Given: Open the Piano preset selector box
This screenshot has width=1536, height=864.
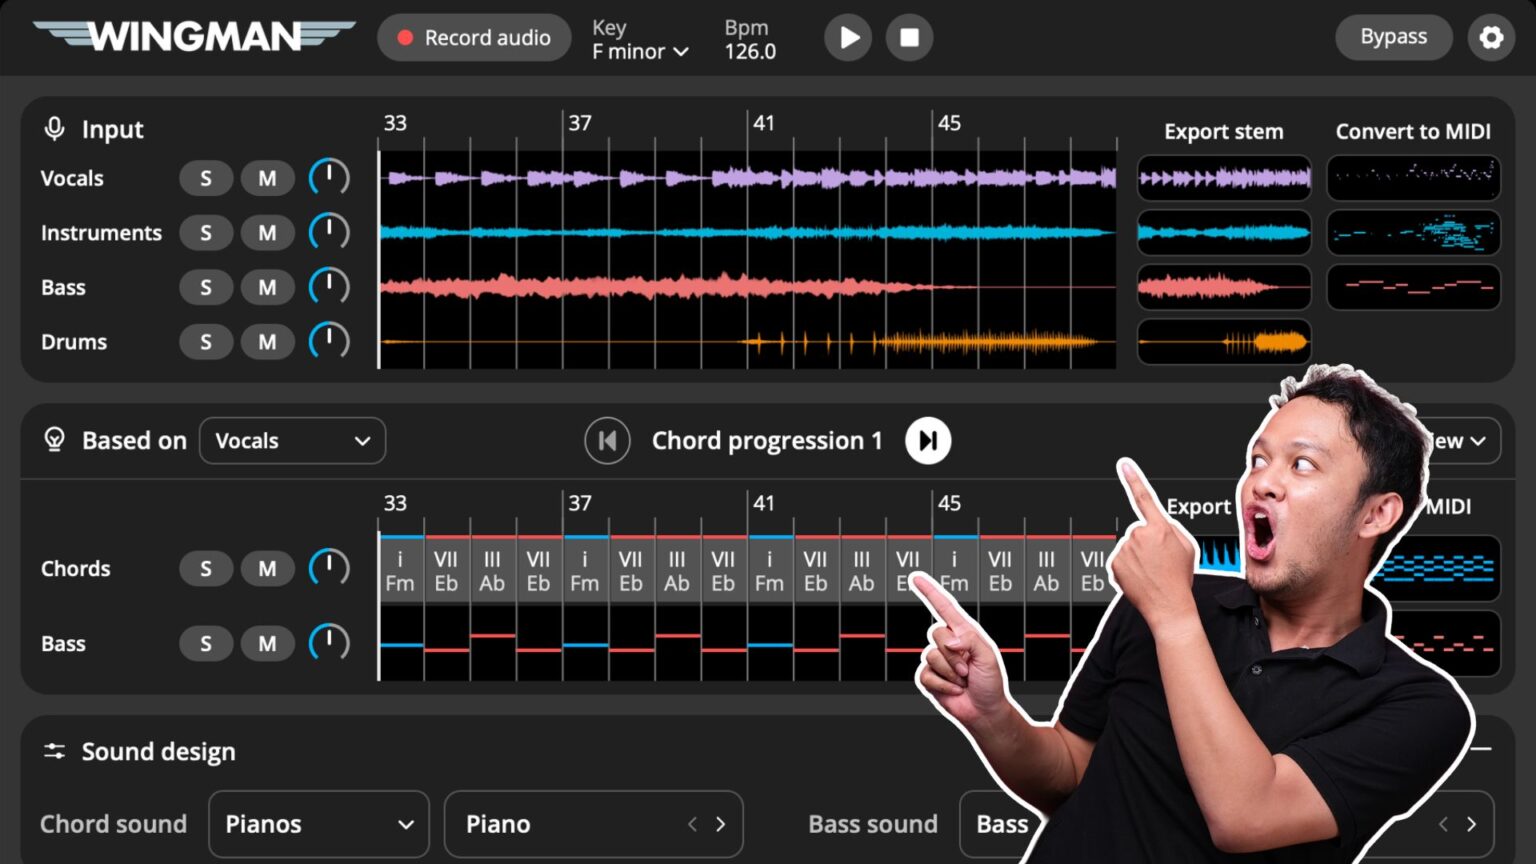Looking at the screenshot, I should (594, 824).
